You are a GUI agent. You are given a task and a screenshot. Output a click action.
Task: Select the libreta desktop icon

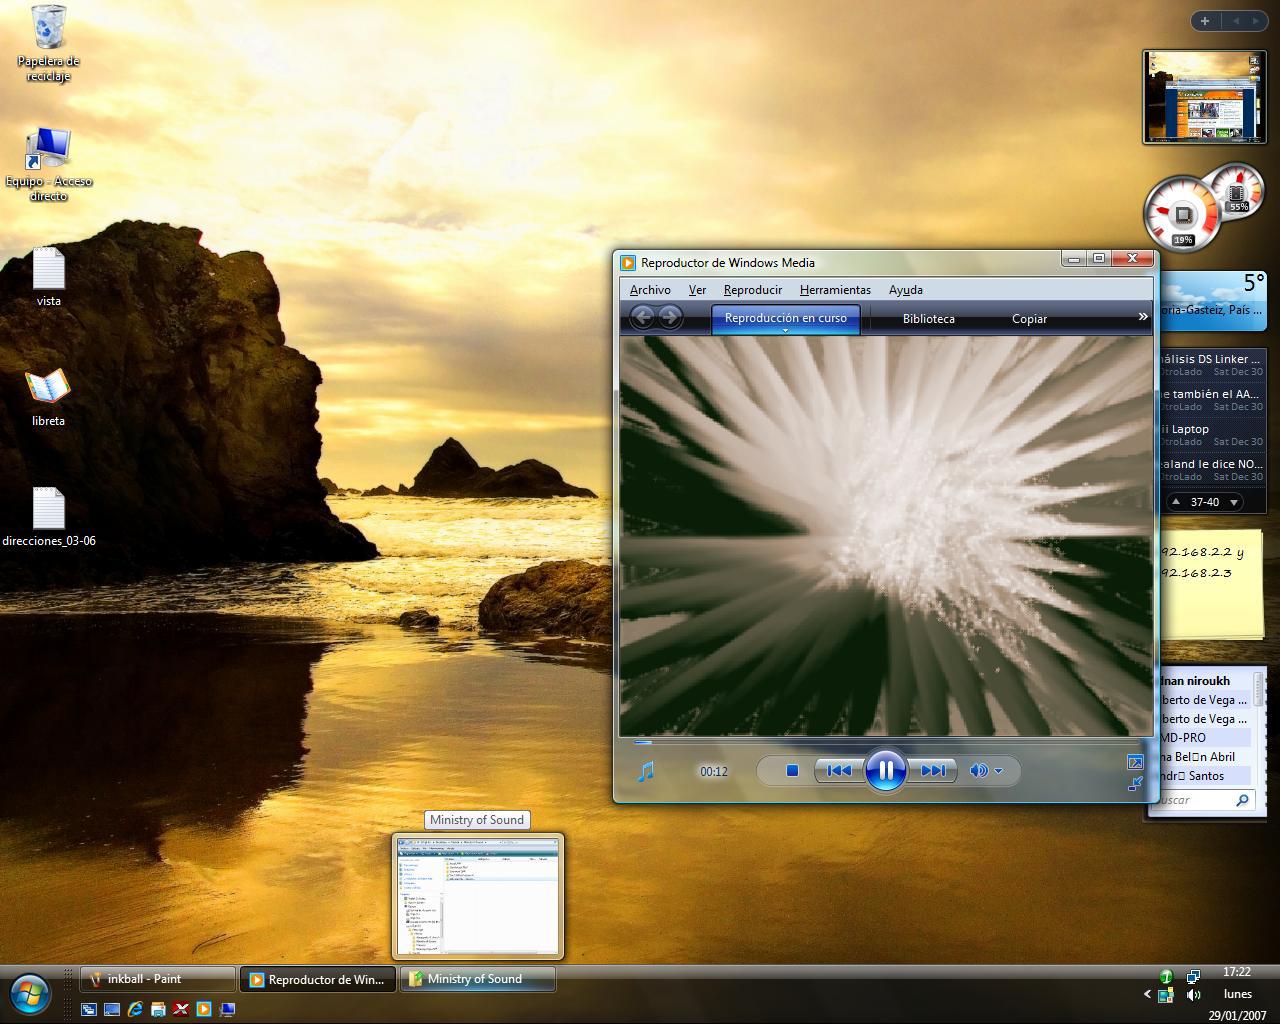coord(48,397)
